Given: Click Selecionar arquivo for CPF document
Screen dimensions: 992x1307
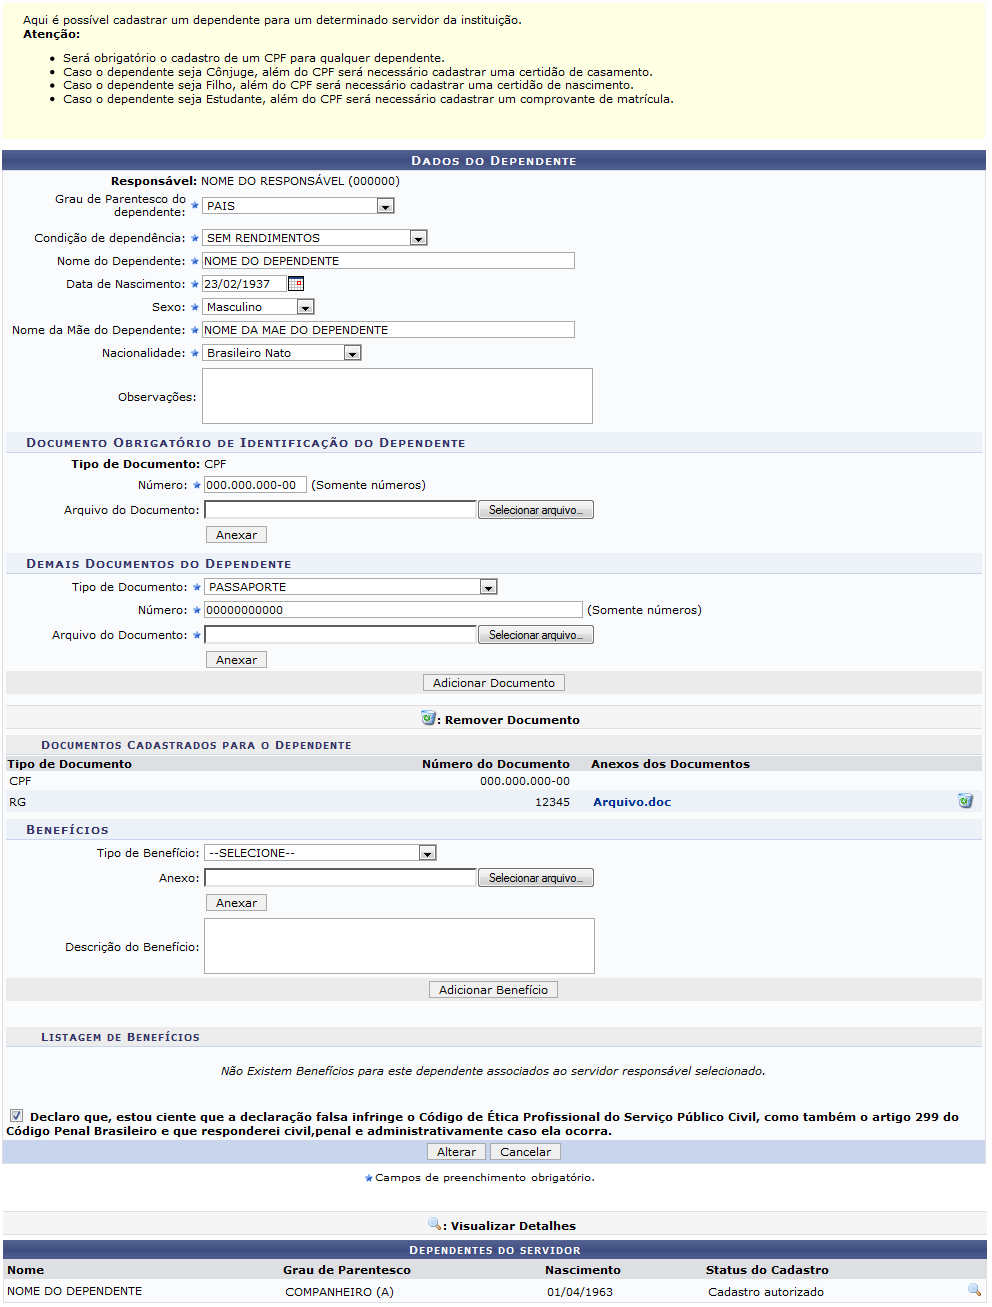Looking at the screenshot, I should coord(535,510).
